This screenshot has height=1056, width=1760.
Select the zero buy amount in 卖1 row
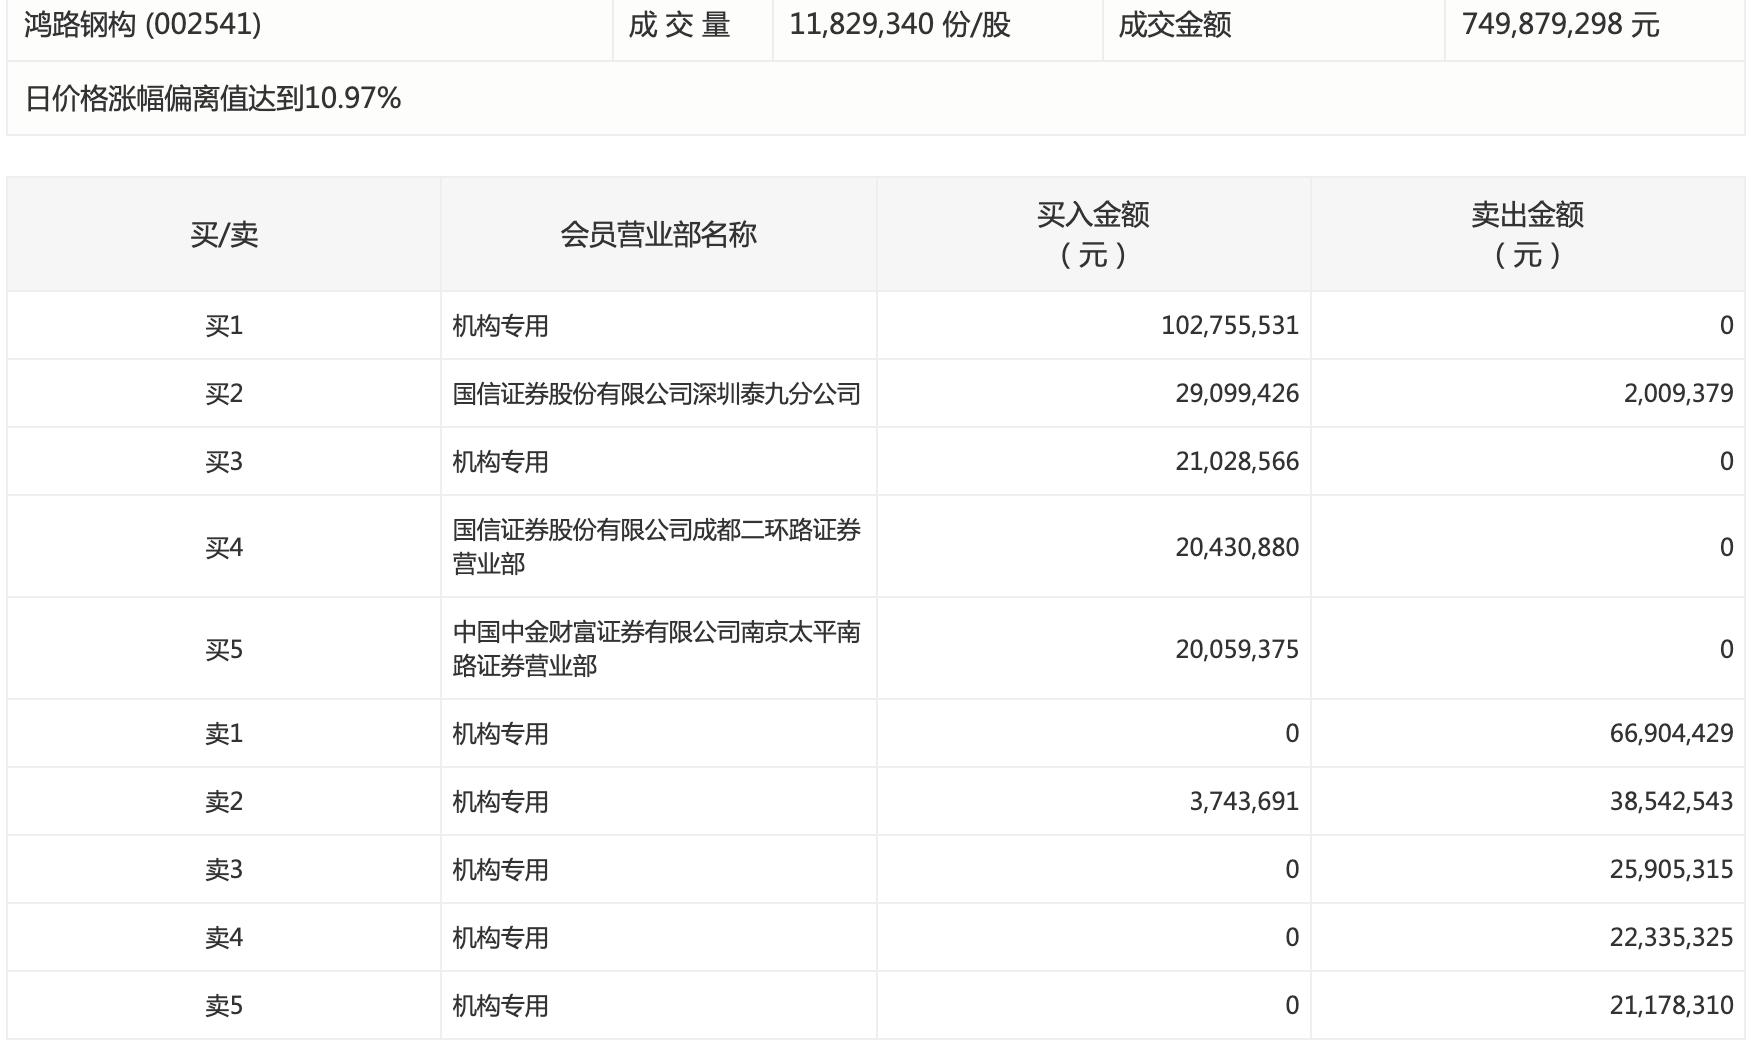coord(1292,734)
